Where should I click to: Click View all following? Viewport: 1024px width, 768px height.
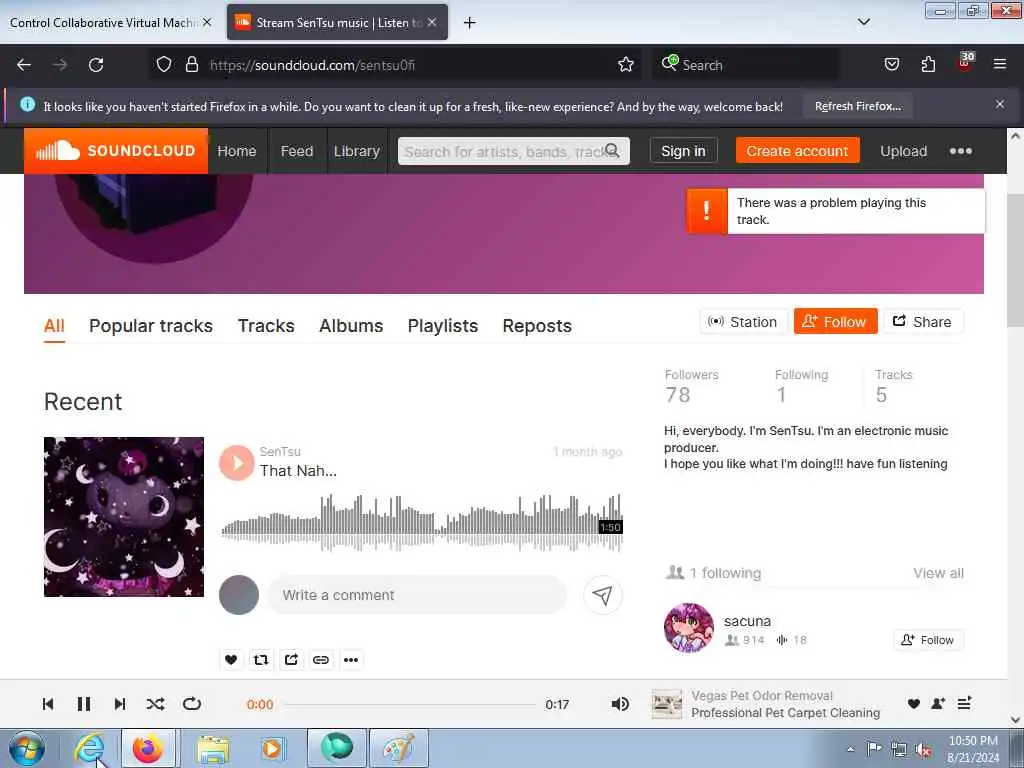pyautogui.click(x=938, y=573)
